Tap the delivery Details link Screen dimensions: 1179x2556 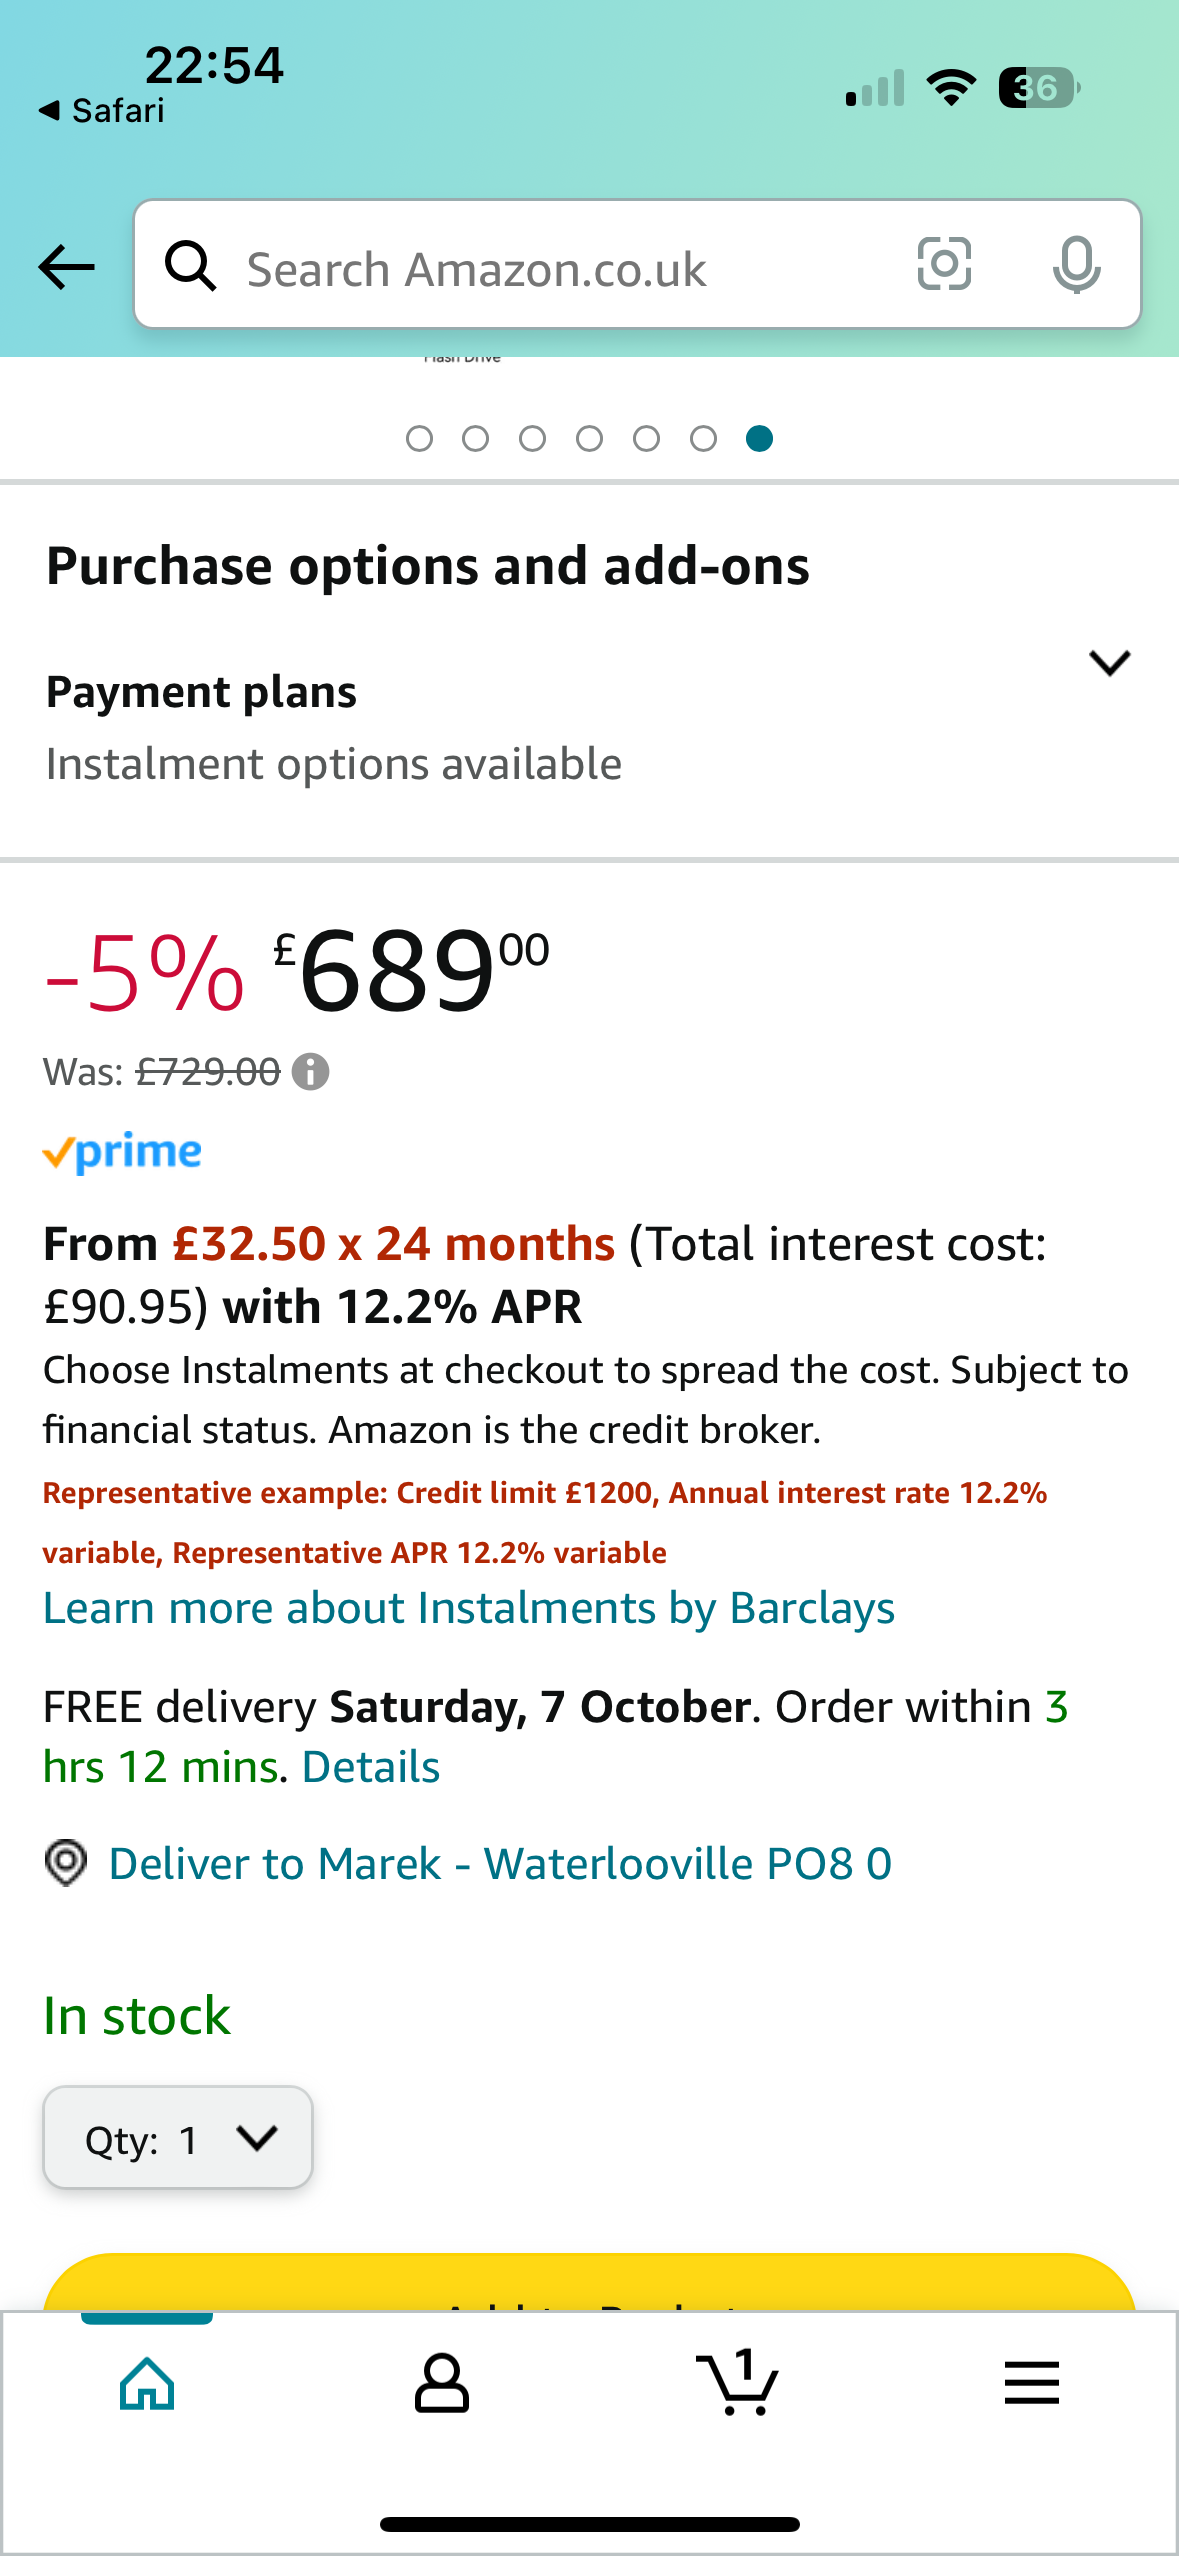[x=371, y=1767]
